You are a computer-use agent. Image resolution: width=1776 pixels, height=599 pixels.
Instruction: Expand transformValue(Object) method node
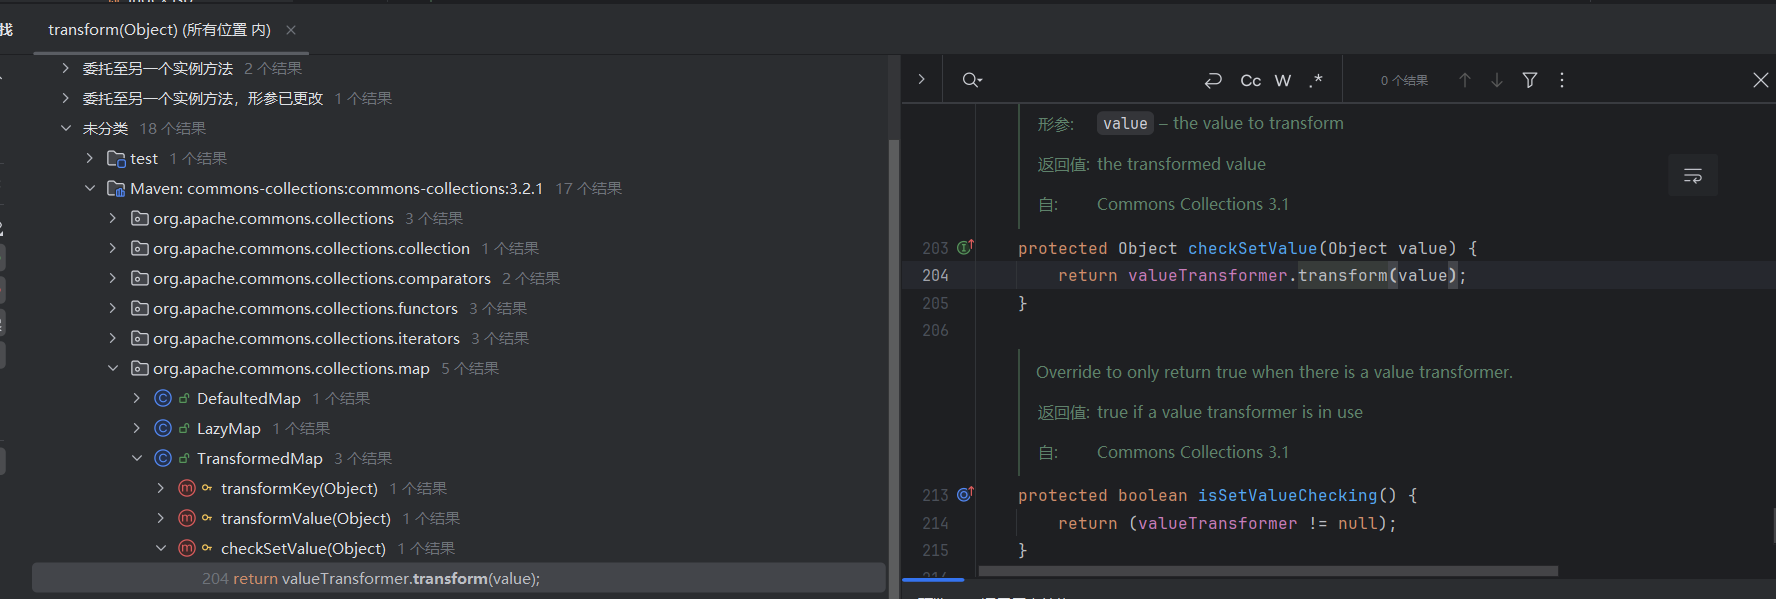(x=161, y=518)
